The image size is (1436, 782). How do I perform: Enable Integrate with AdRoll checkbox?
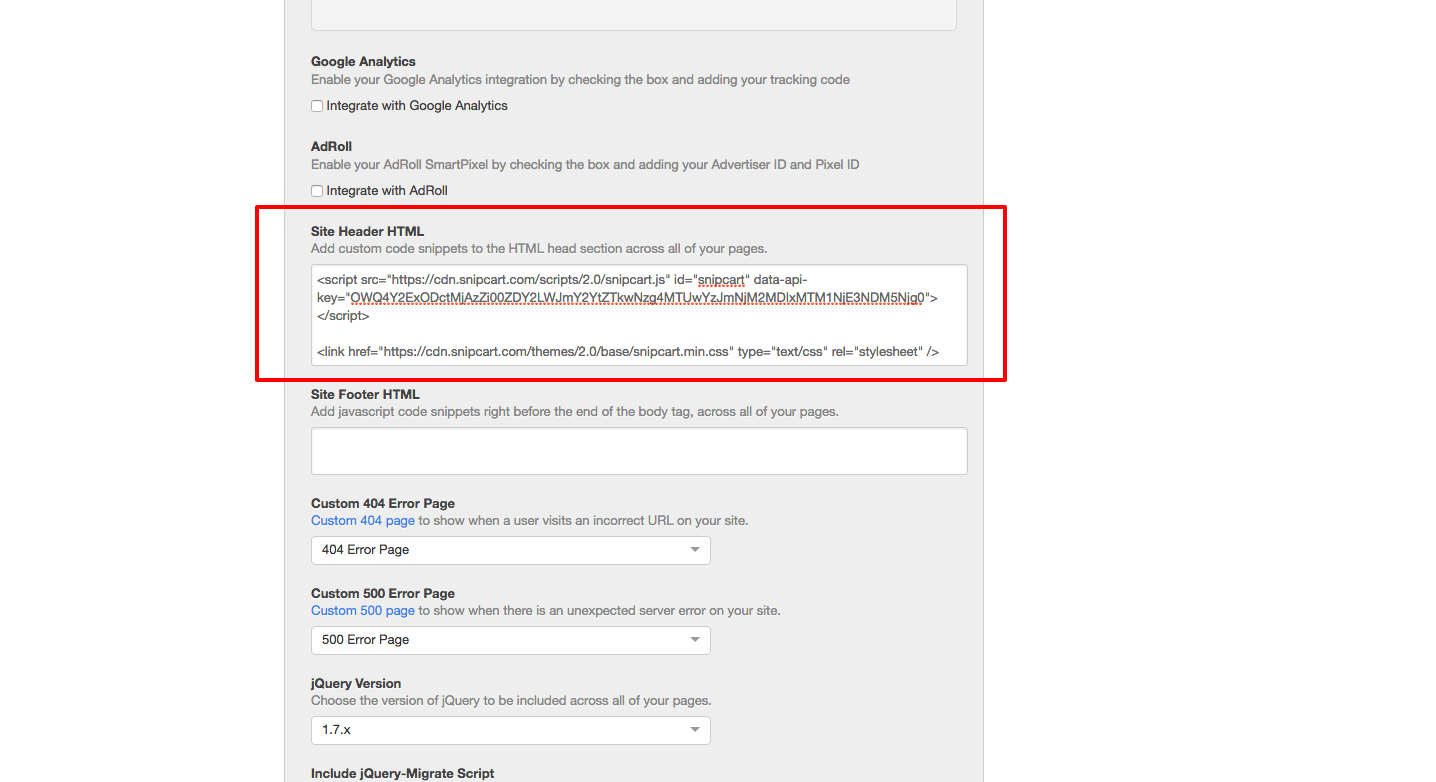coord(317,191)
